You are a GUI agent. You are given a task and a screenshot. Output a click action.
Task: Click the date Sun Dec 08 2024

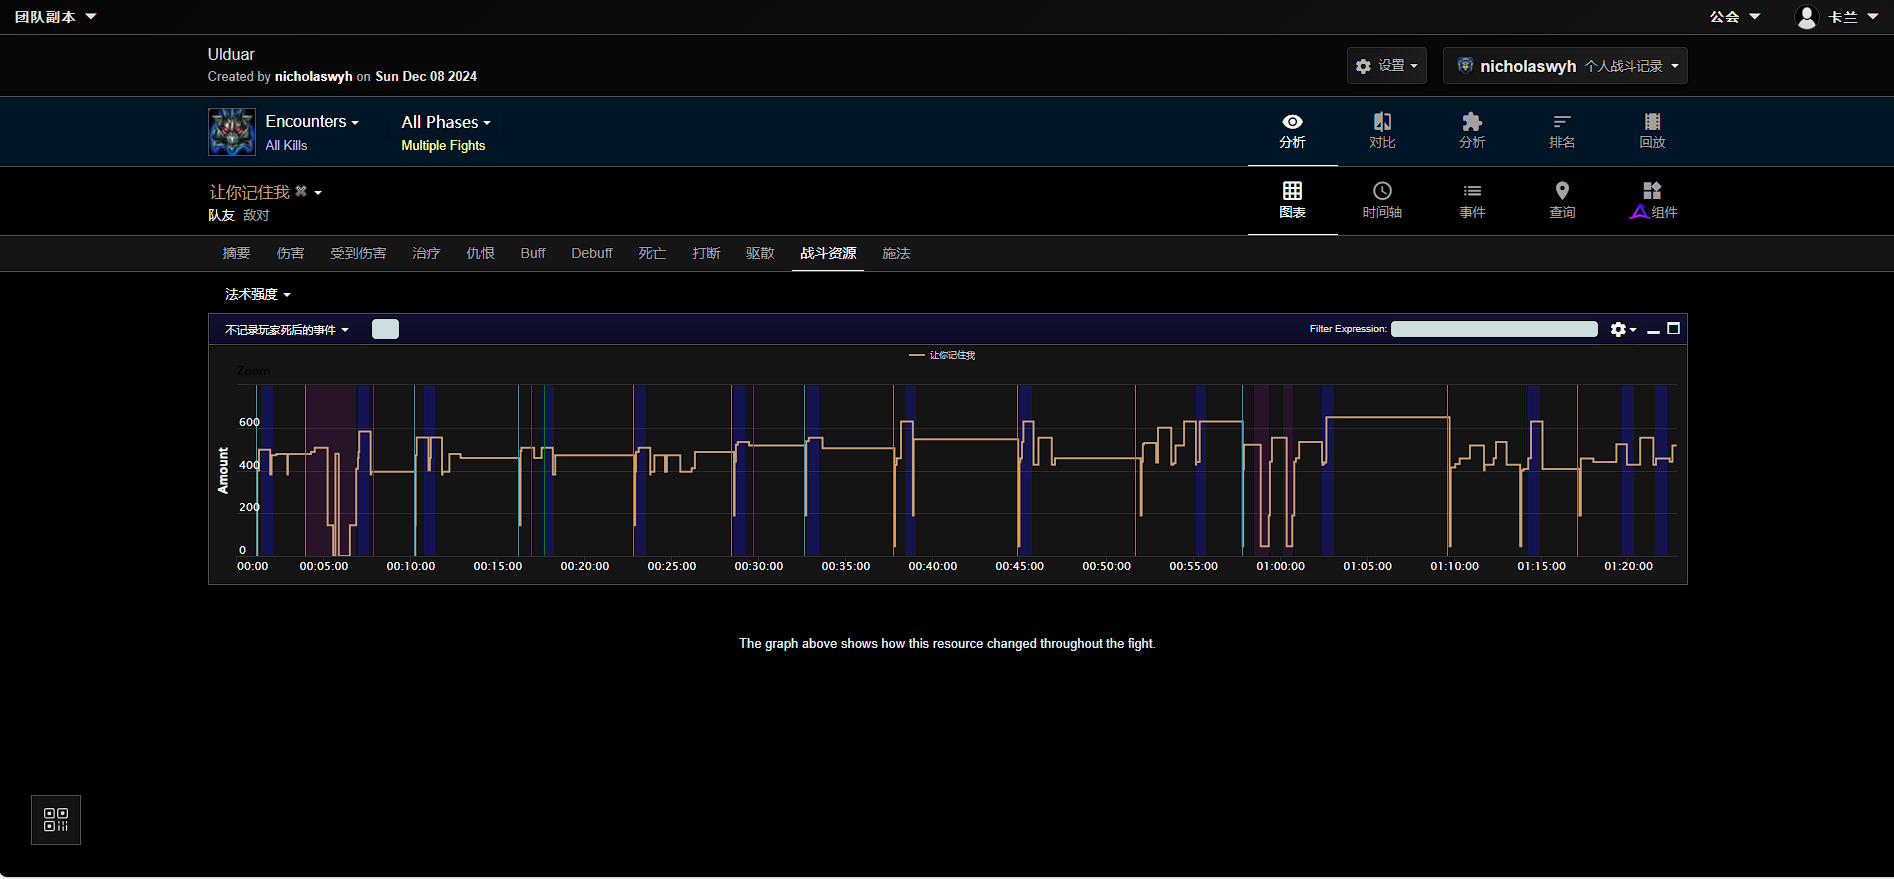(x=426, y=77)
